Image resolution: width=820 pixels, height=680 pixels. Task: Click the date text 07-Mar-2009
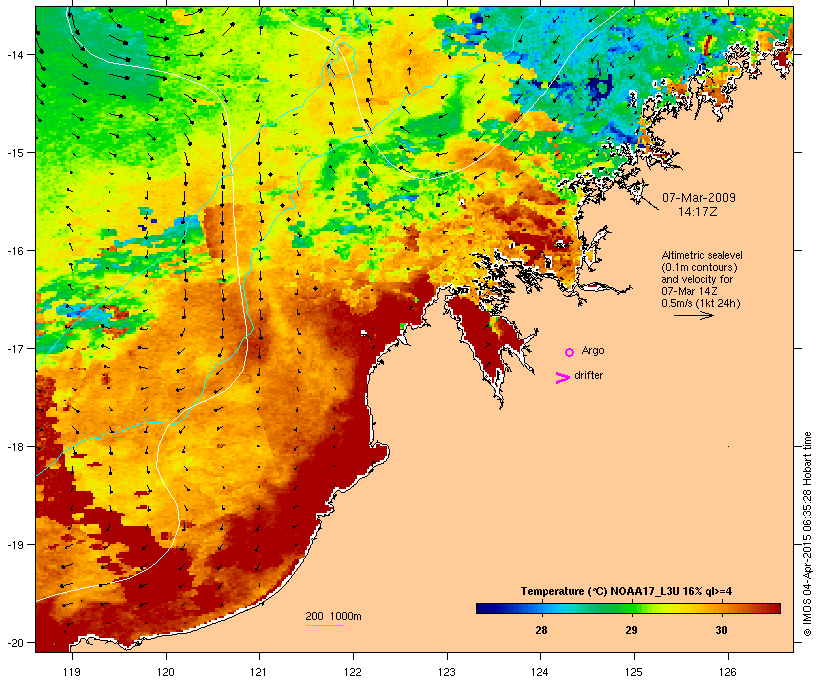[699, 198]
